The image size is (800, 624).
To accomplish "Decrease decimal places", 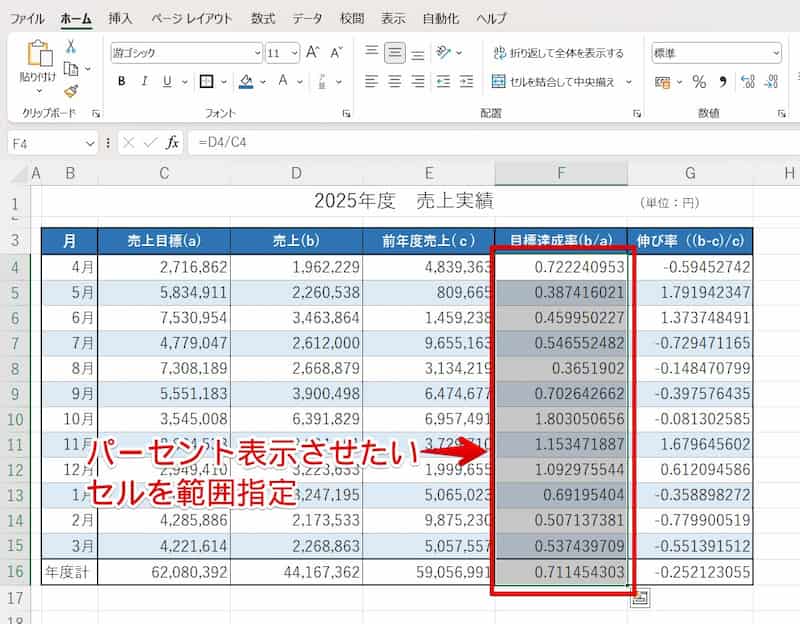I will point(771,83).
